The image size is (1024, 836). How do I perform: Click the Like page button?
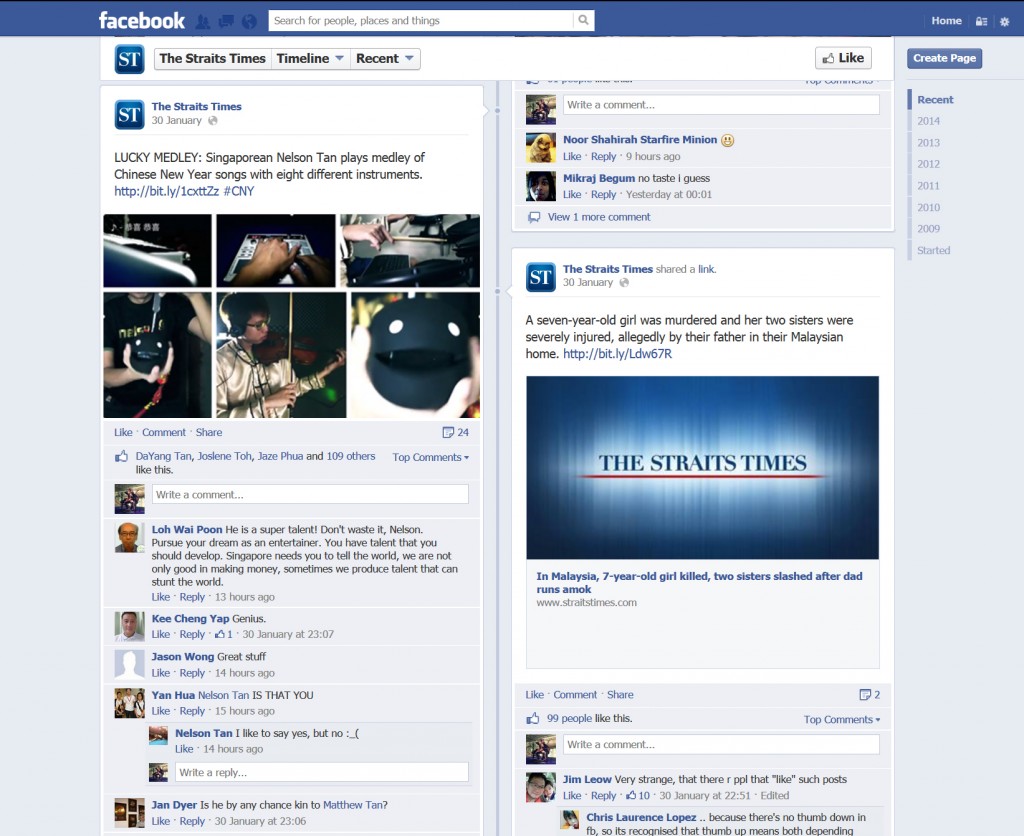pyautogui.click(x=843, y=58)
